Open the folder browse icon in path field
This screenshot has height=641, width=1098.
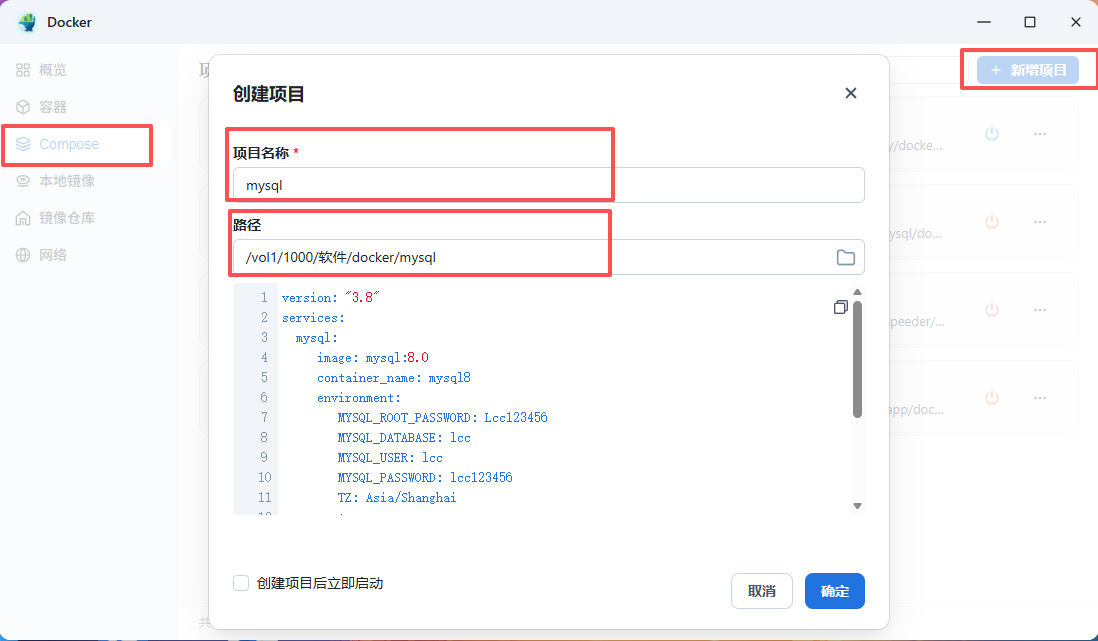[x=845, y=257]
